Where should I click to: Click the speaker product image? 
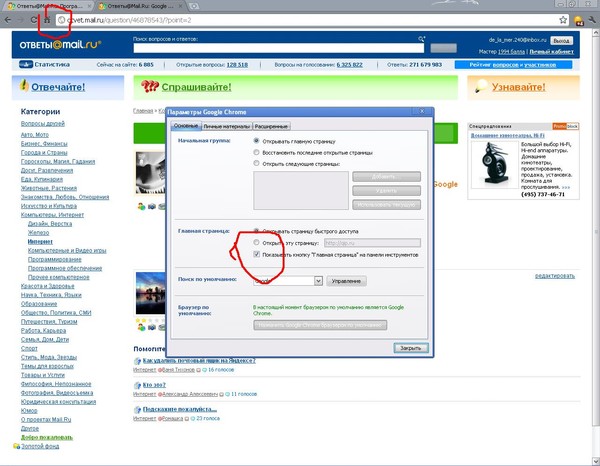pyautogui.click(x=494, y=165)
